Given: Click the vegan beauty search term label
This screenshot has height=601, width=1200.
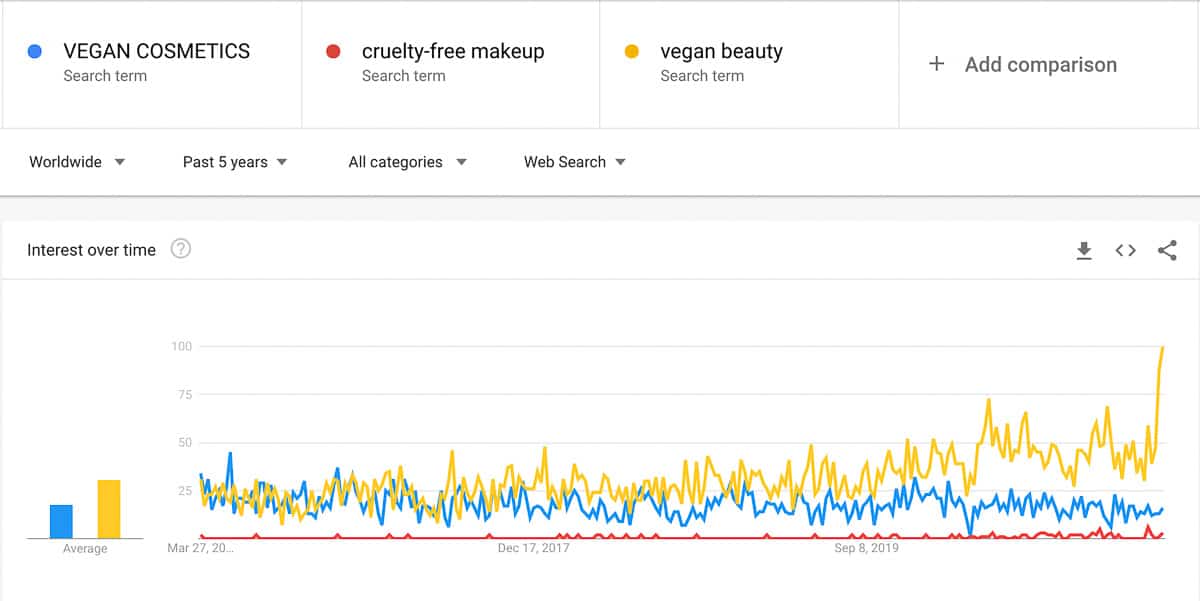Looking at the screenshot, I should (x=720, y=51).
